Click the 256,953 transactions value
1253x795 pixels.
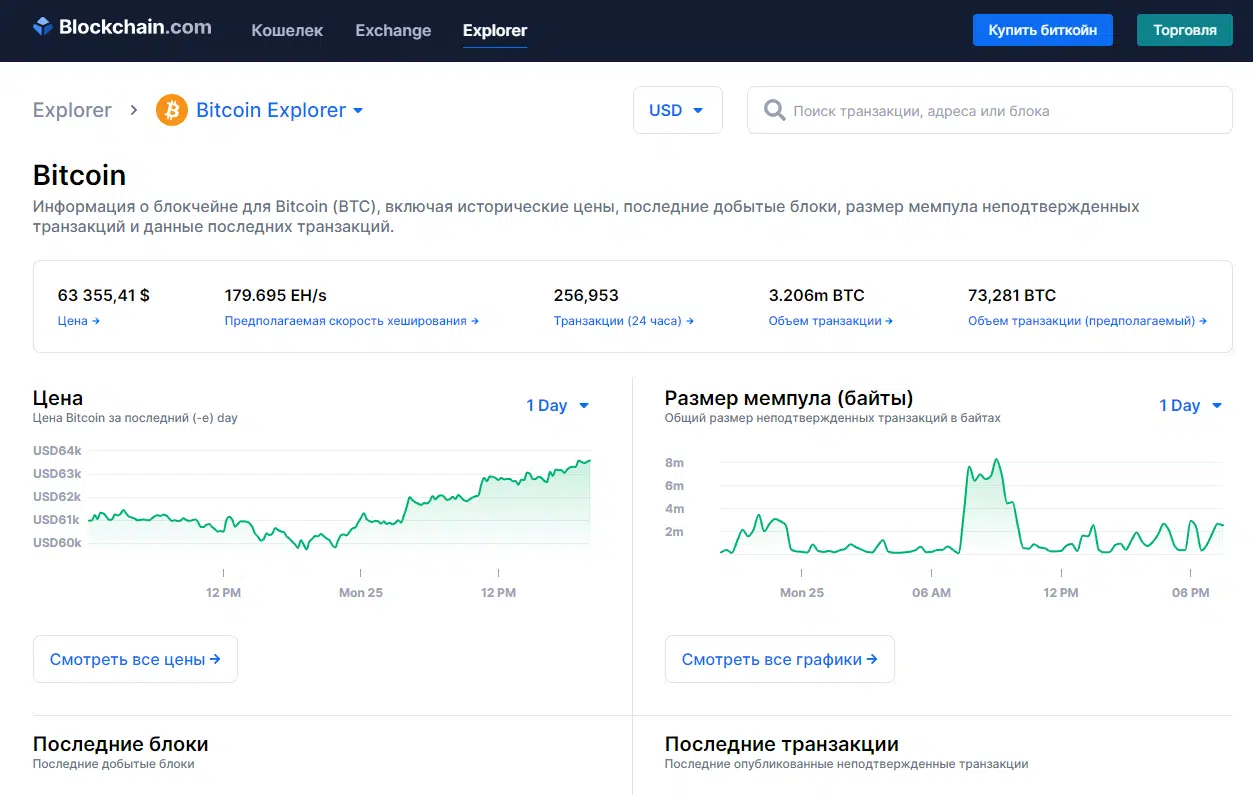tap(586, 295)
